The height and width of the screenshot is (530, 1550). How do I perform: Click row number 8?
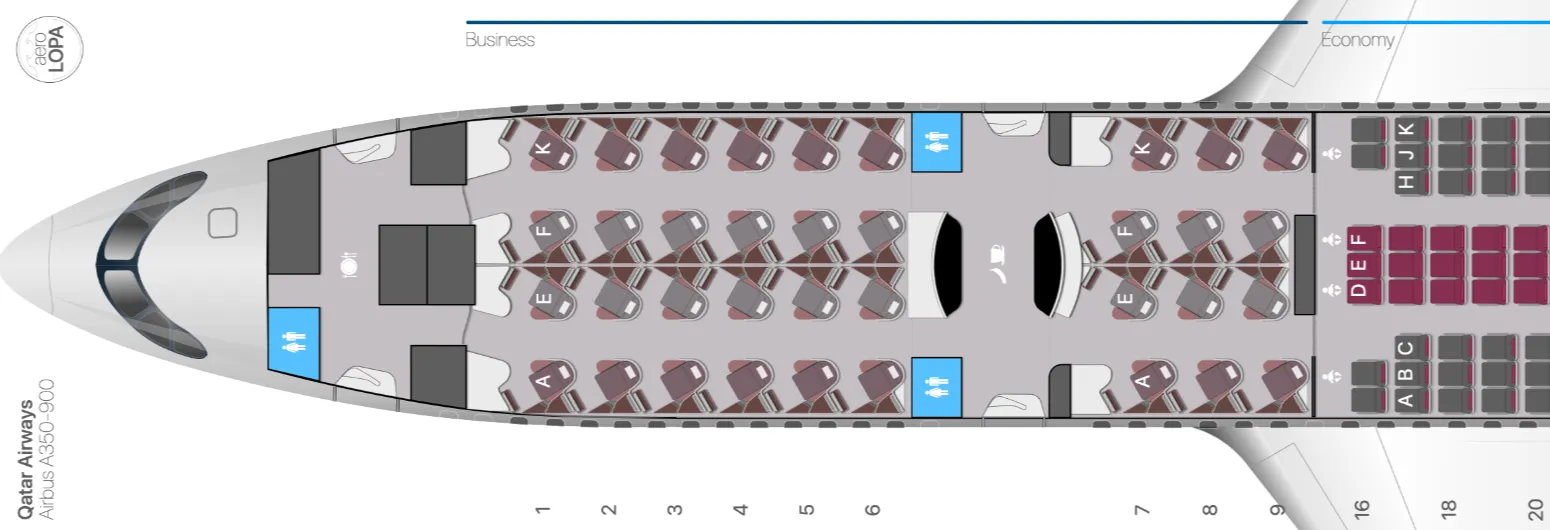(1210, 509)
